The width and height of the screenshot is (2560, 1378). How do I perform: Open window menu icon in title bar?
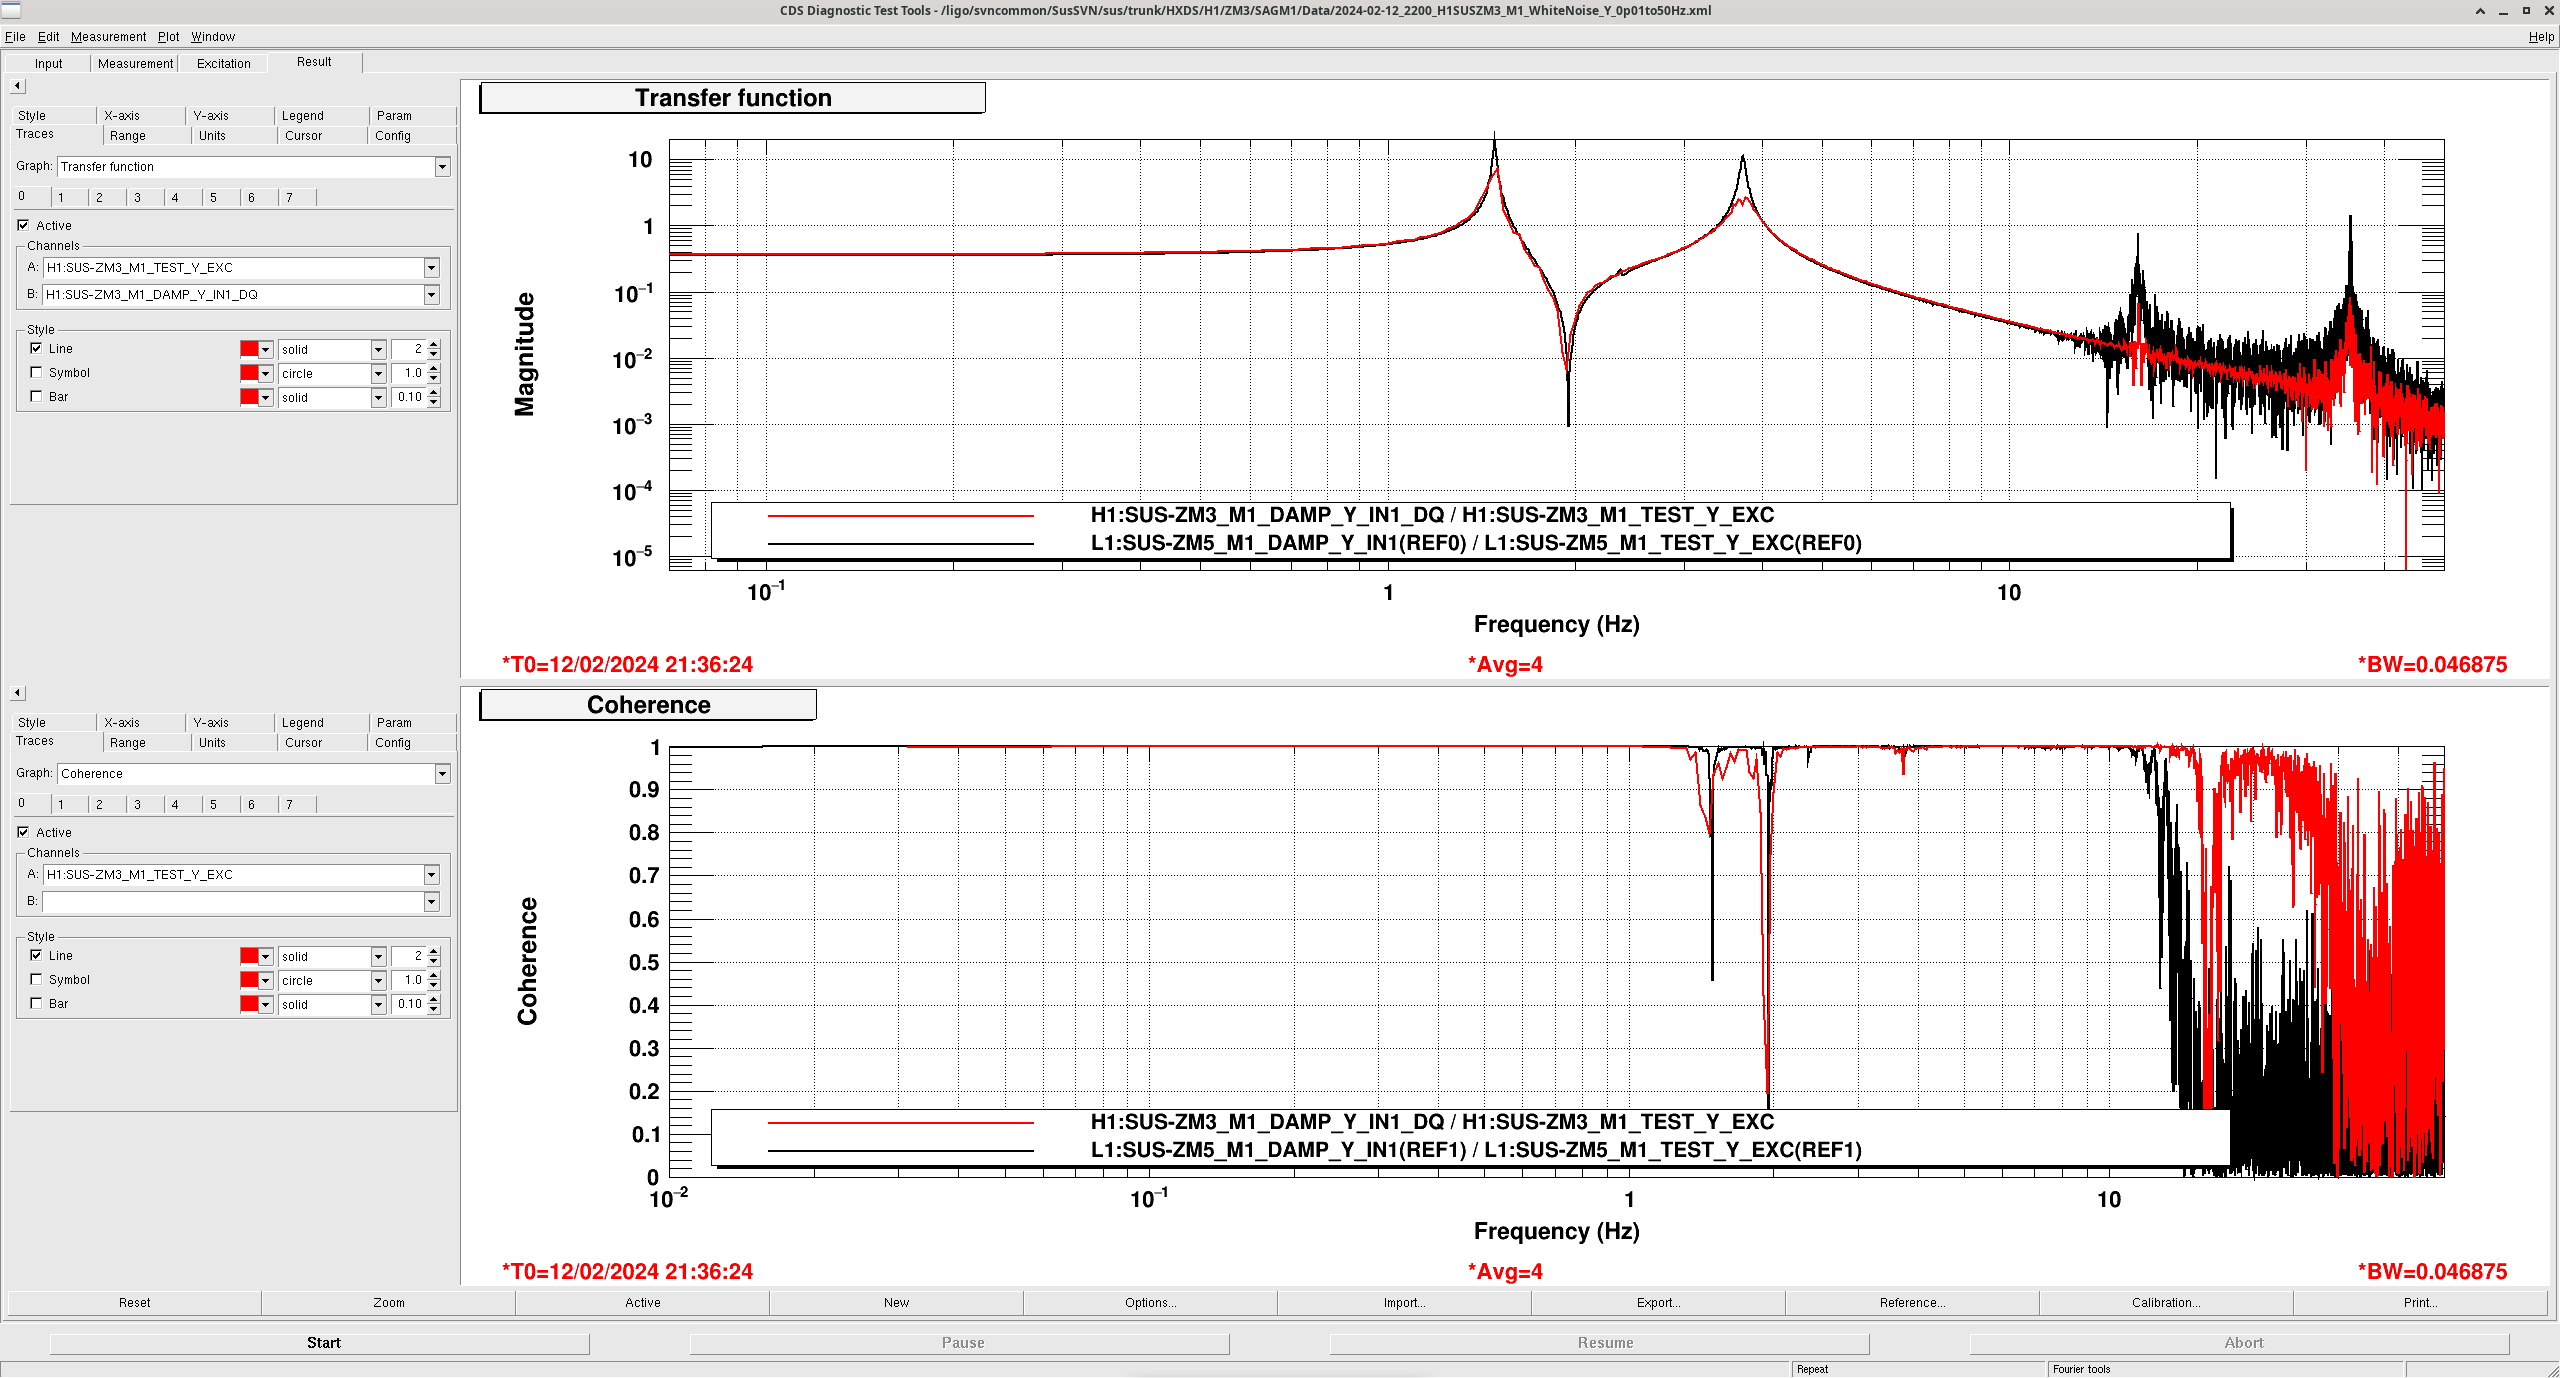point(10,10)
